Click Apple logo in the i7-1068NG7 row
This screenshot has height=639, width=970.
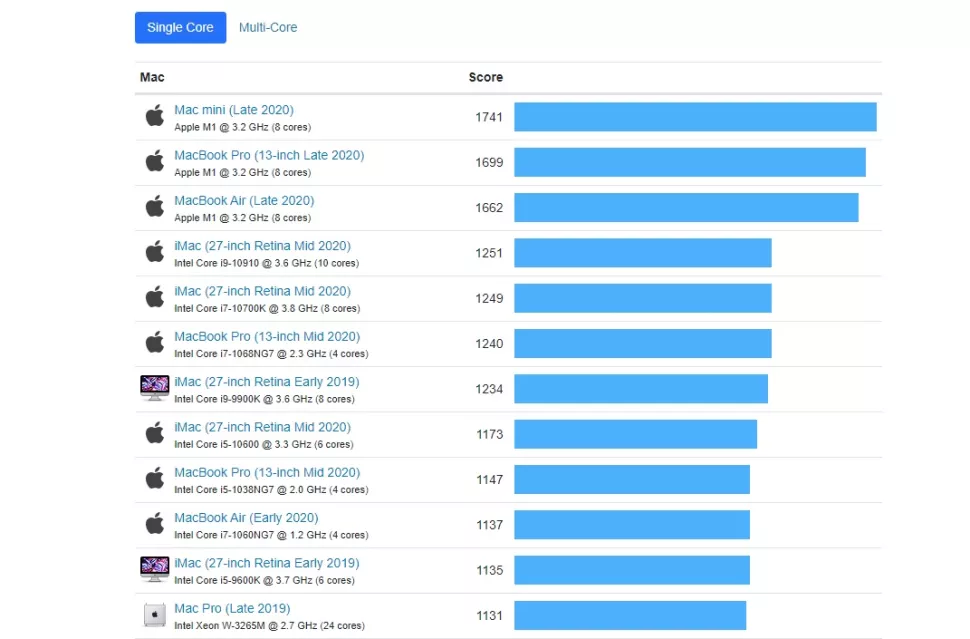tap(155, 342)
